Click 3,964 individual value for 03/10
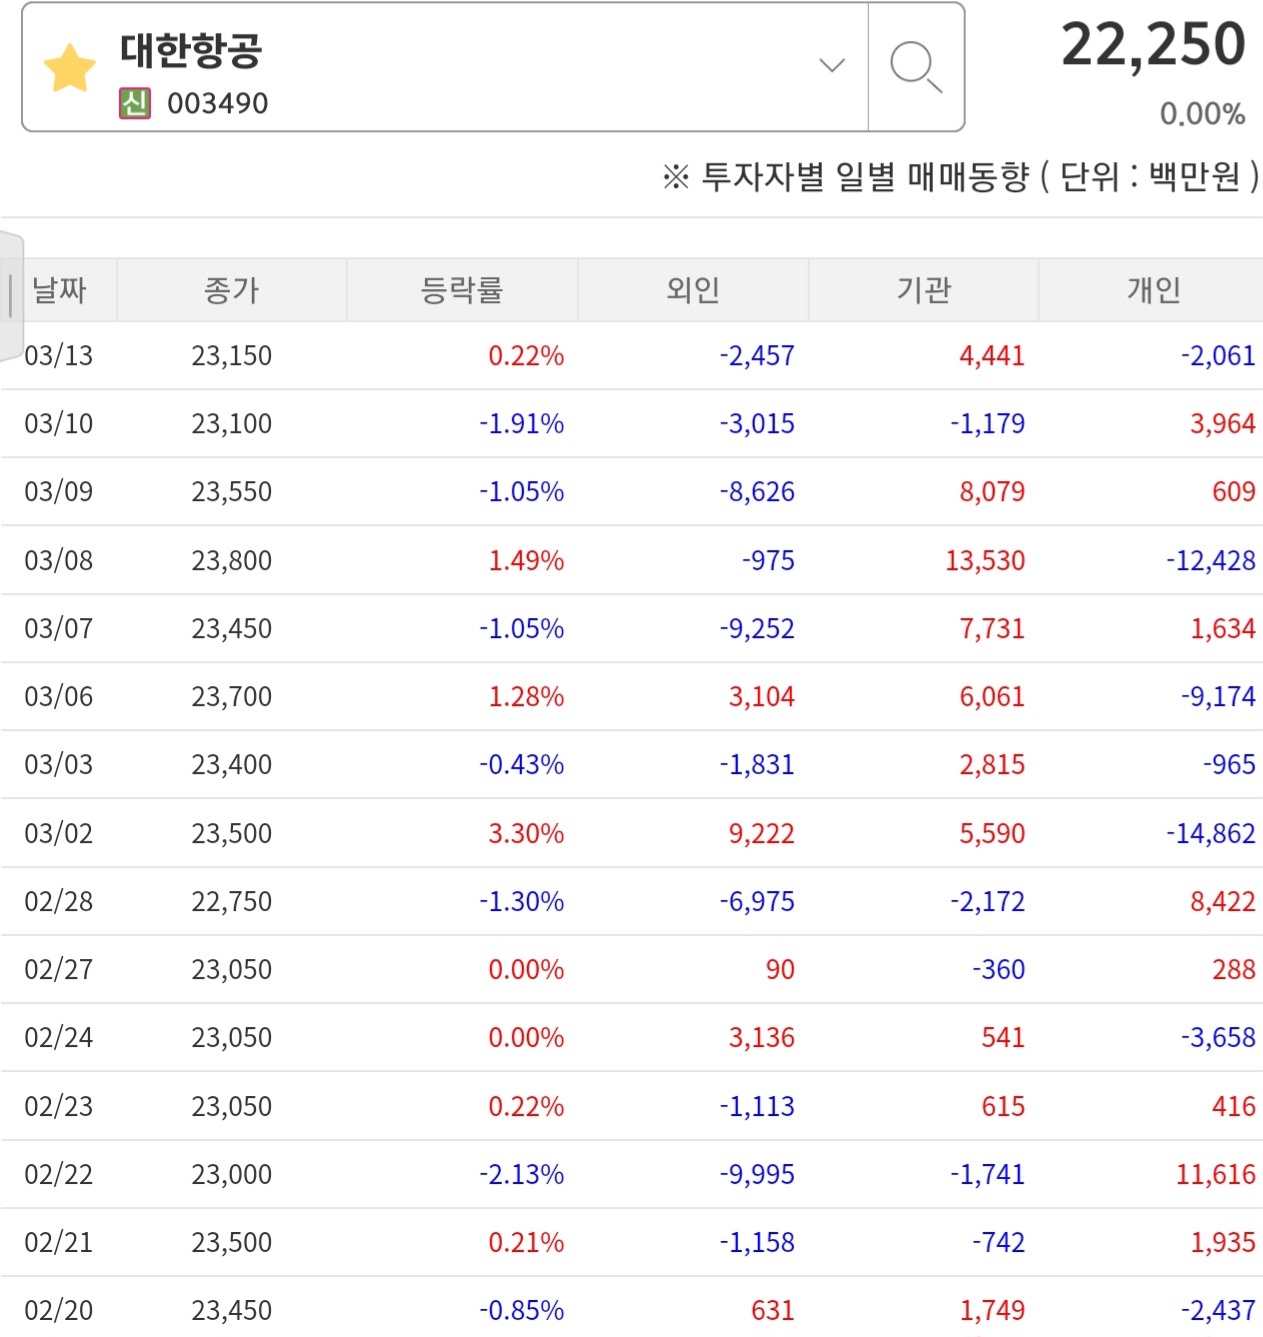 (x=1222, y=424)
